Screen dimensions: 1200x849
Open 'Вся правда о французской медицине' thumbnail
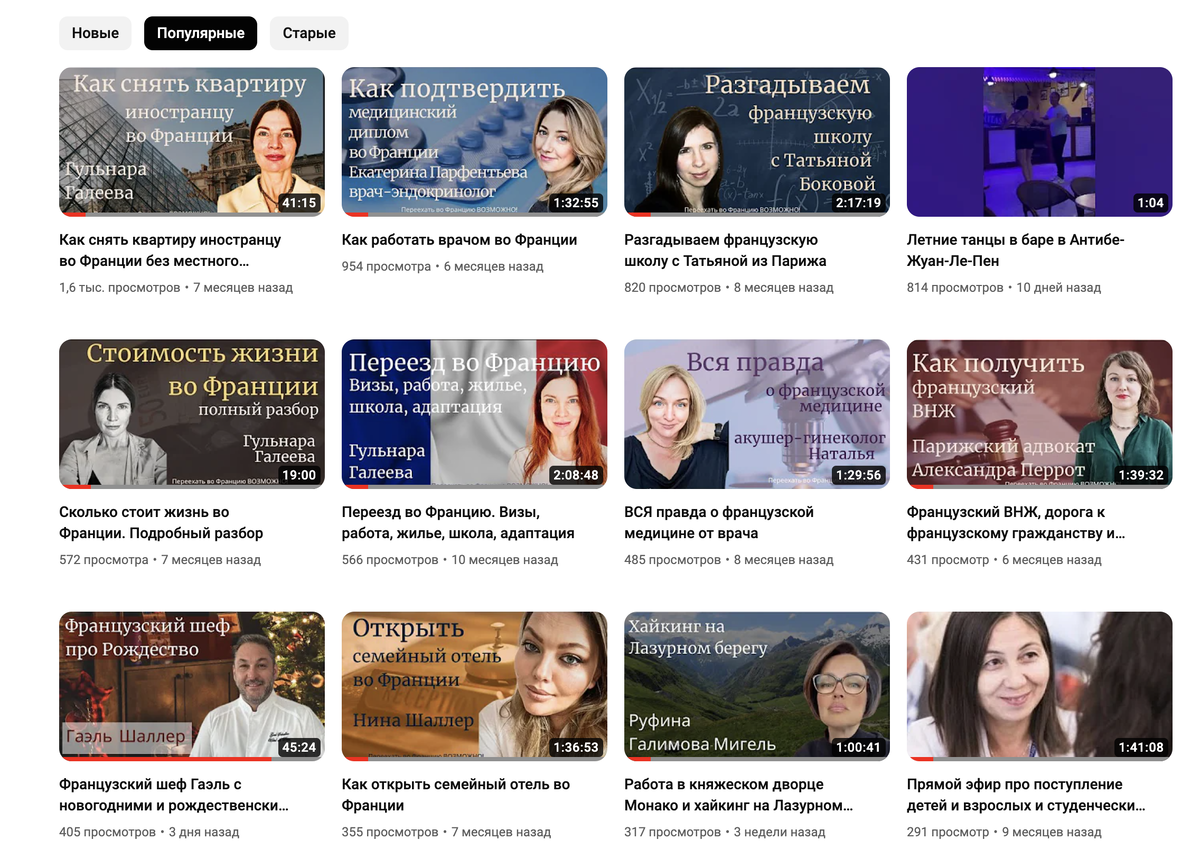[x=757, y=414]
